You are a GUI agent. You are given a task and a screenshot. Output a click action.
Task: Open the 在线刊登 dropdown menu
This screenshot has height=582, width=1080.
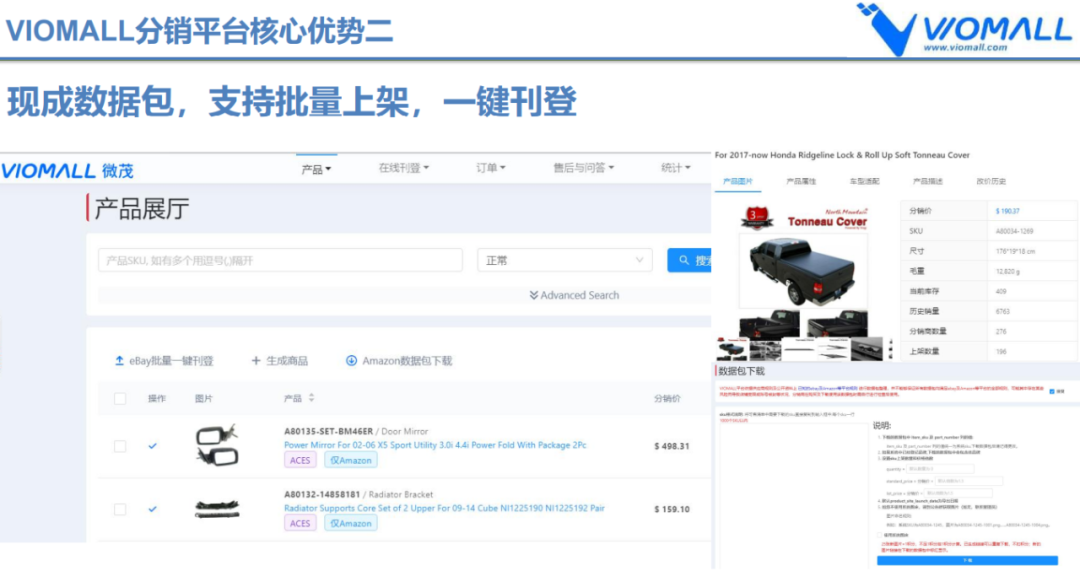point(402,169)
